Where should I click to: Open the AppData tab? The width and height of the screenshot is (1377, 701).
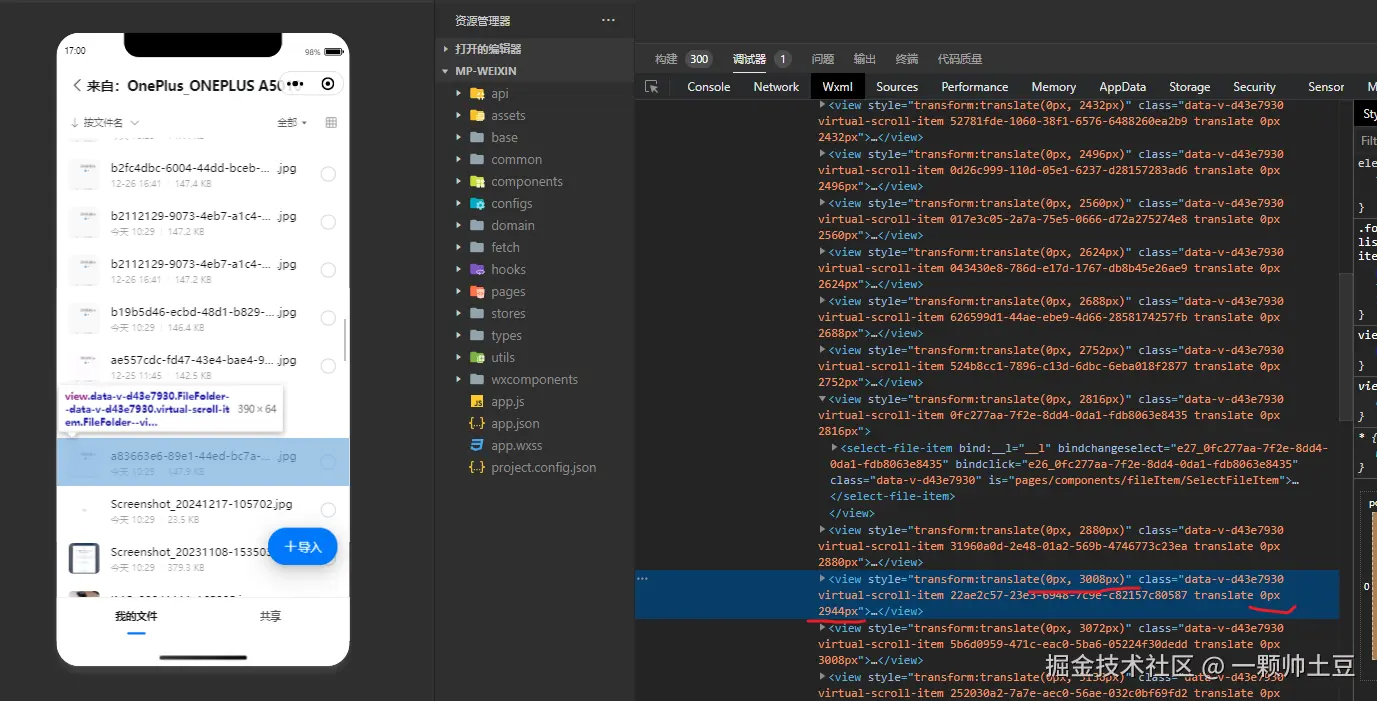(1122, 87)
